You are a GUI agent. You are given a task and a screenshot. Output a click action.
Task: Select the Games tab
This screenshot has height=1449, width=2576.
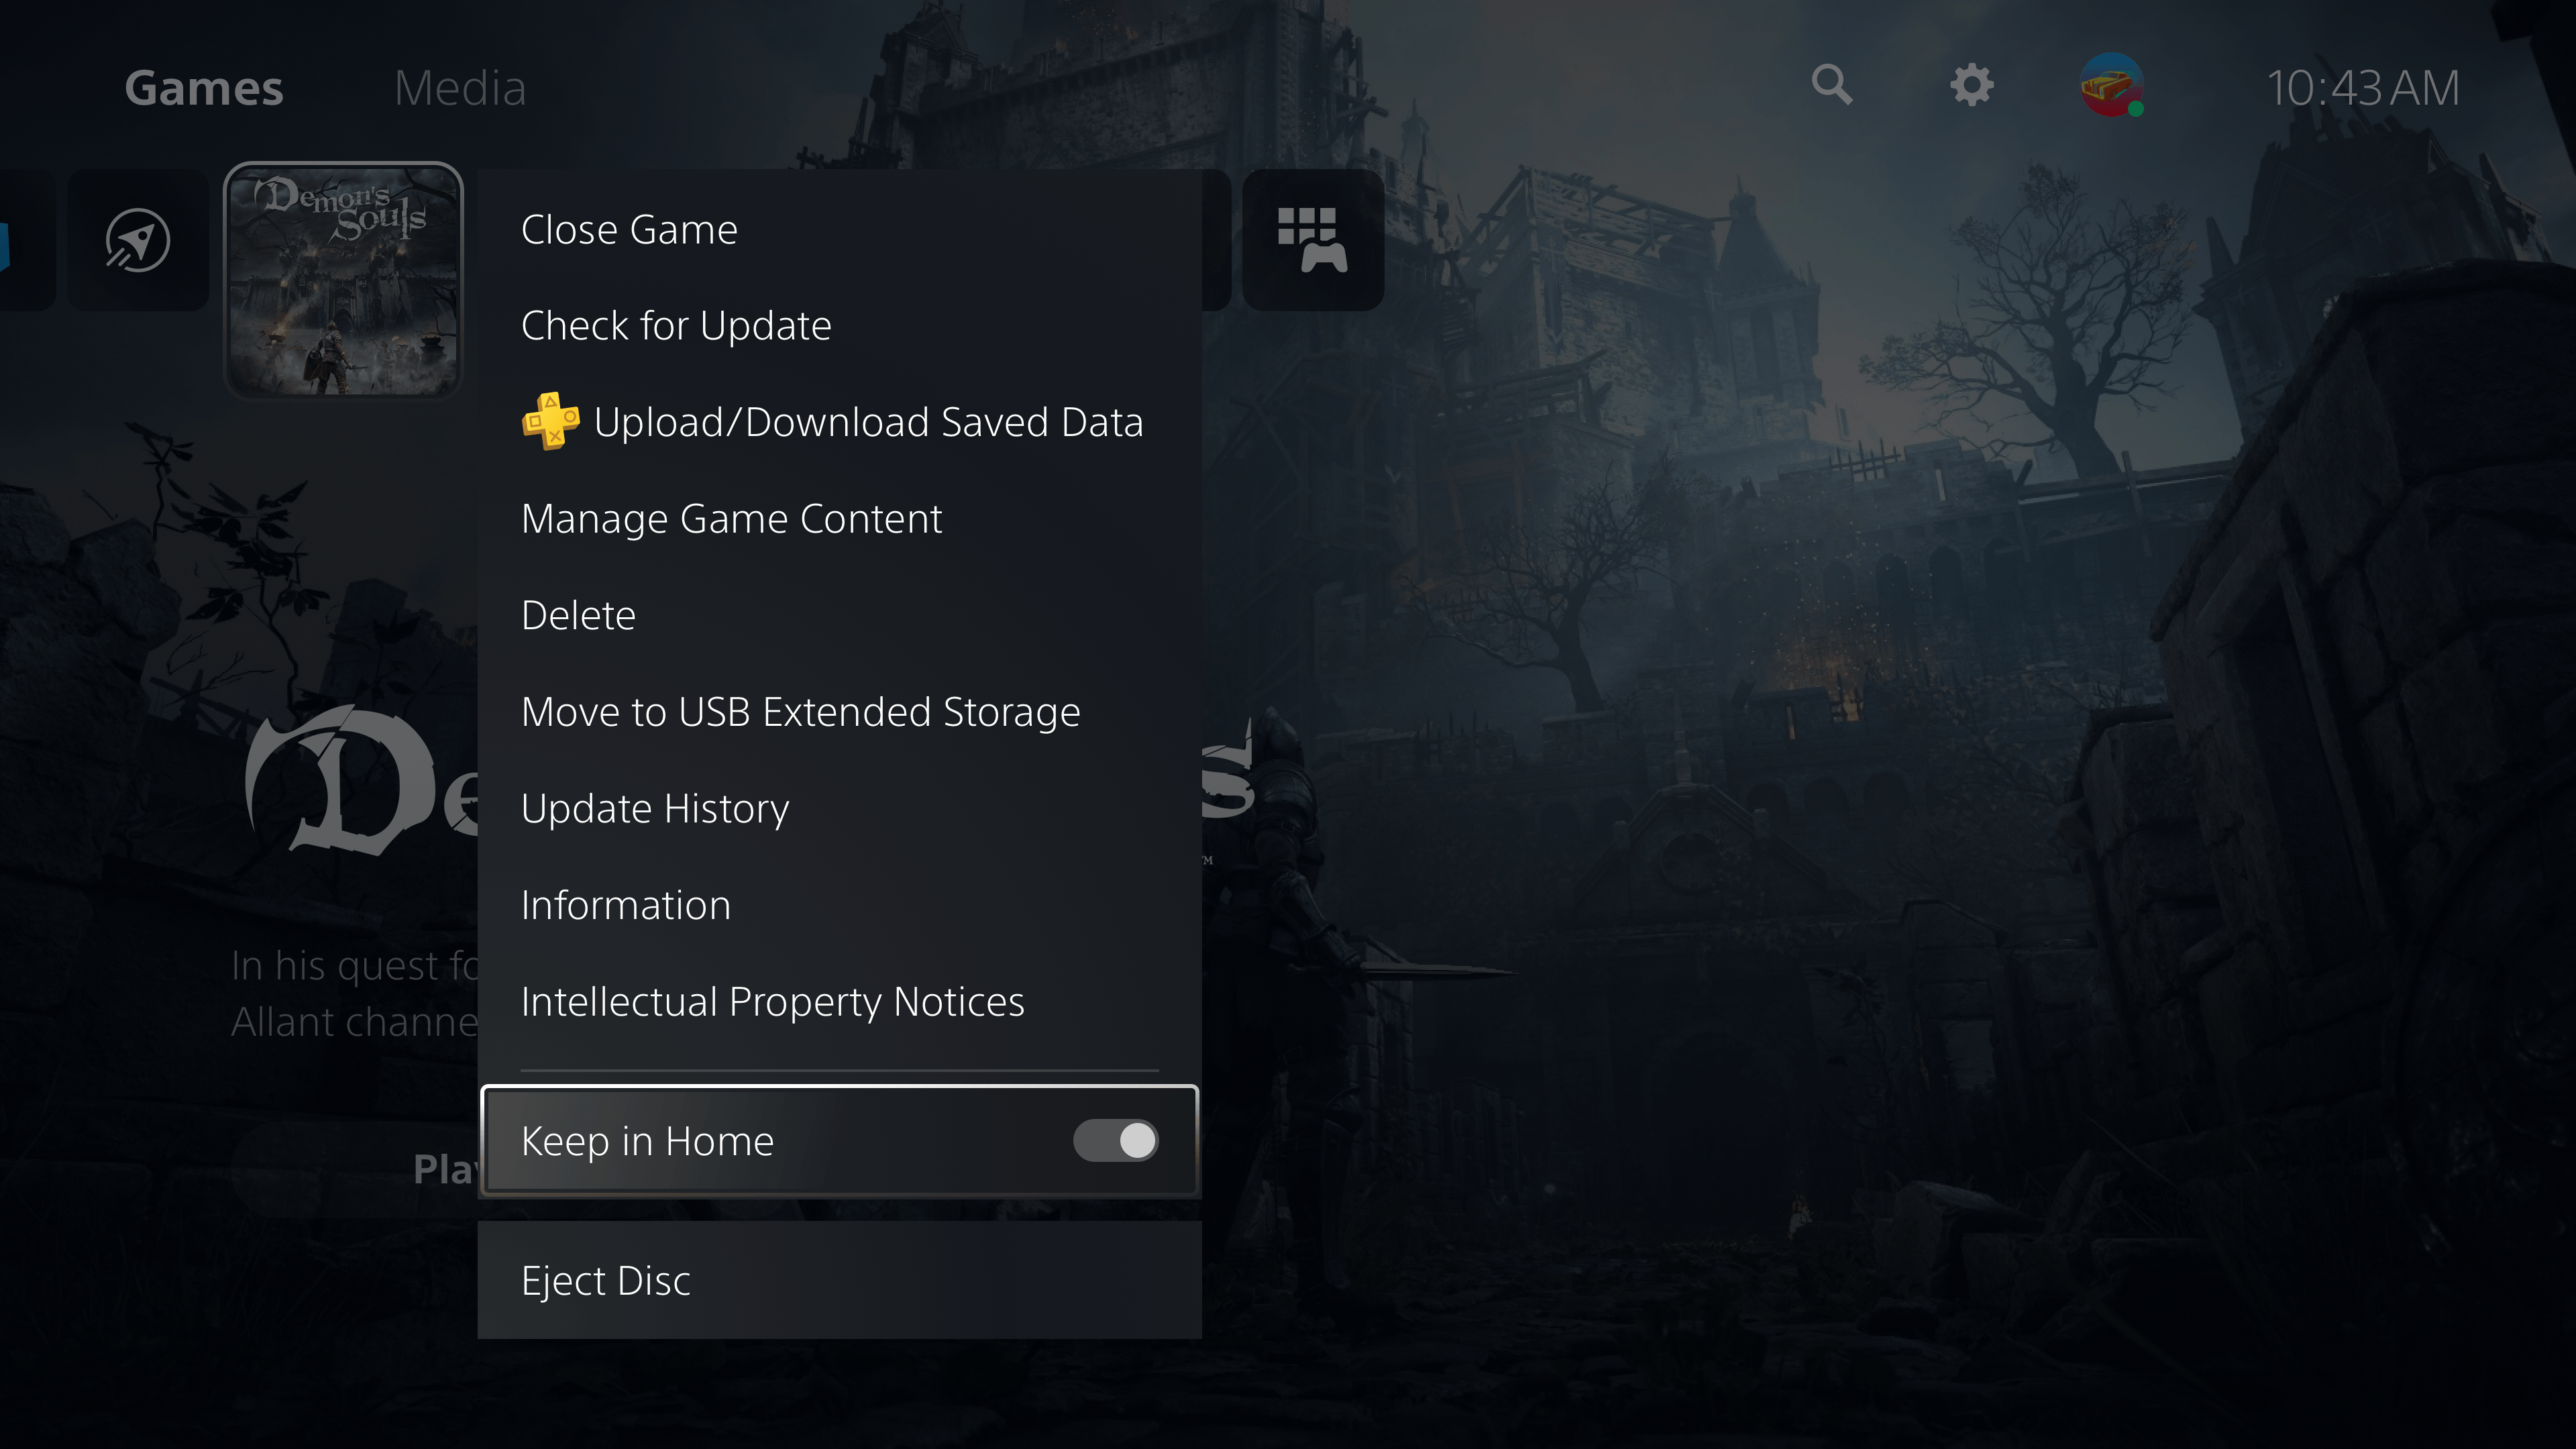203,87
